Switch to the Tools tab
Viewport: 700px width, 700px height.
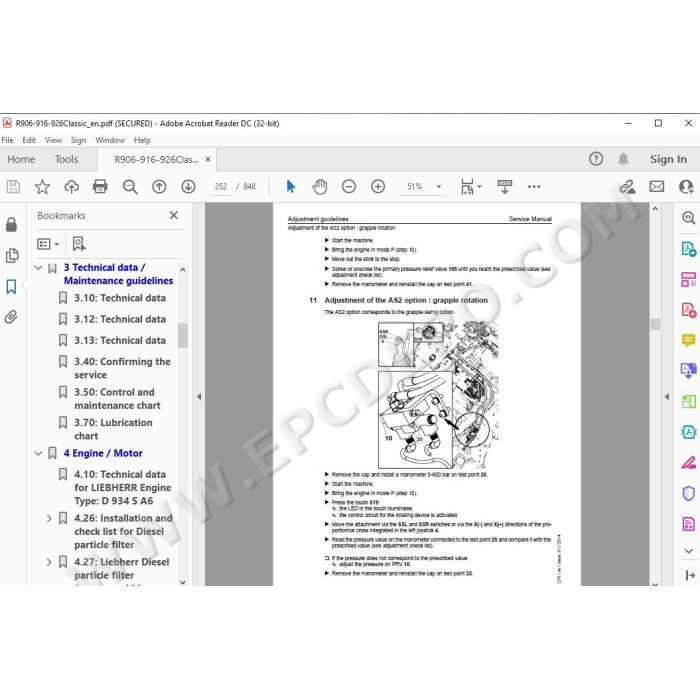tap(67, 159)
